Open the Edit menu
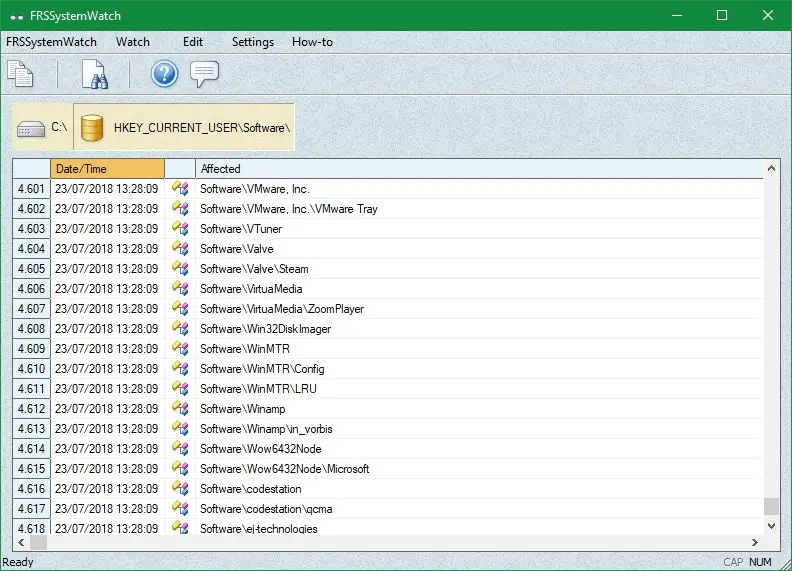This screenshot has height=571, width=792. click(x=193, y=42)
